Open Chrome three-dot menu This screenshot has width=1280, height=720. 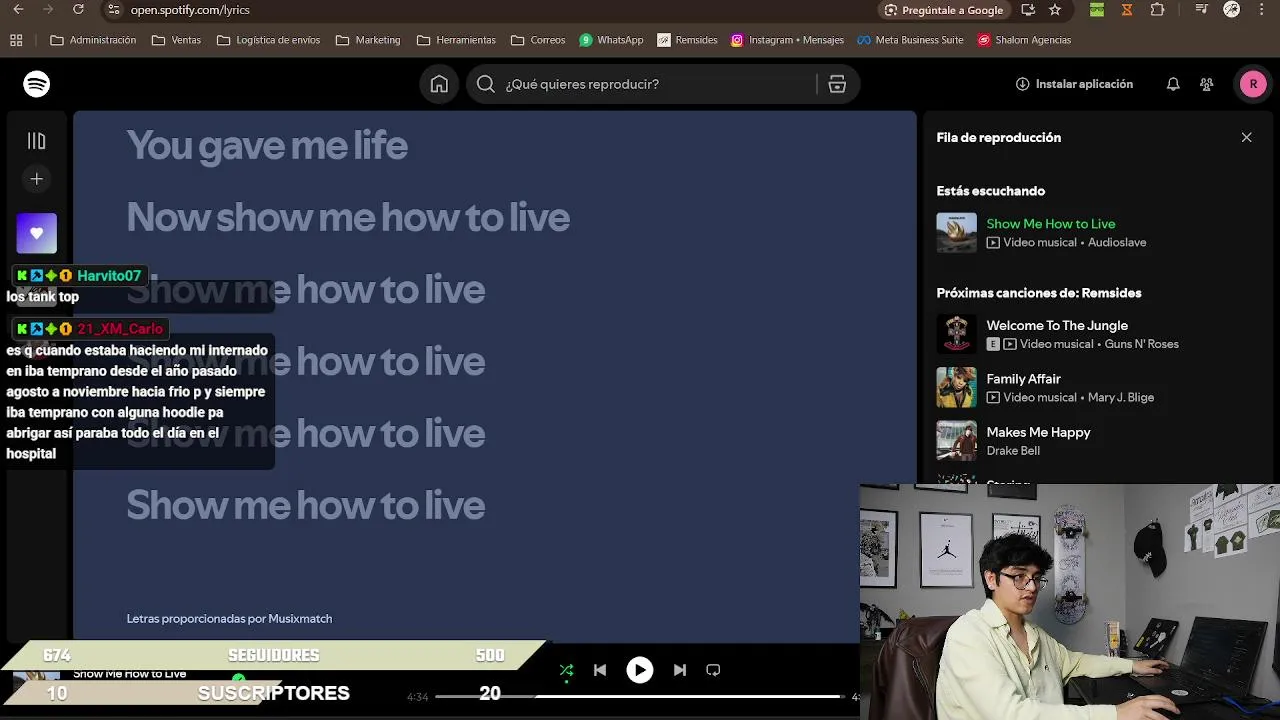coord(1262,10)
